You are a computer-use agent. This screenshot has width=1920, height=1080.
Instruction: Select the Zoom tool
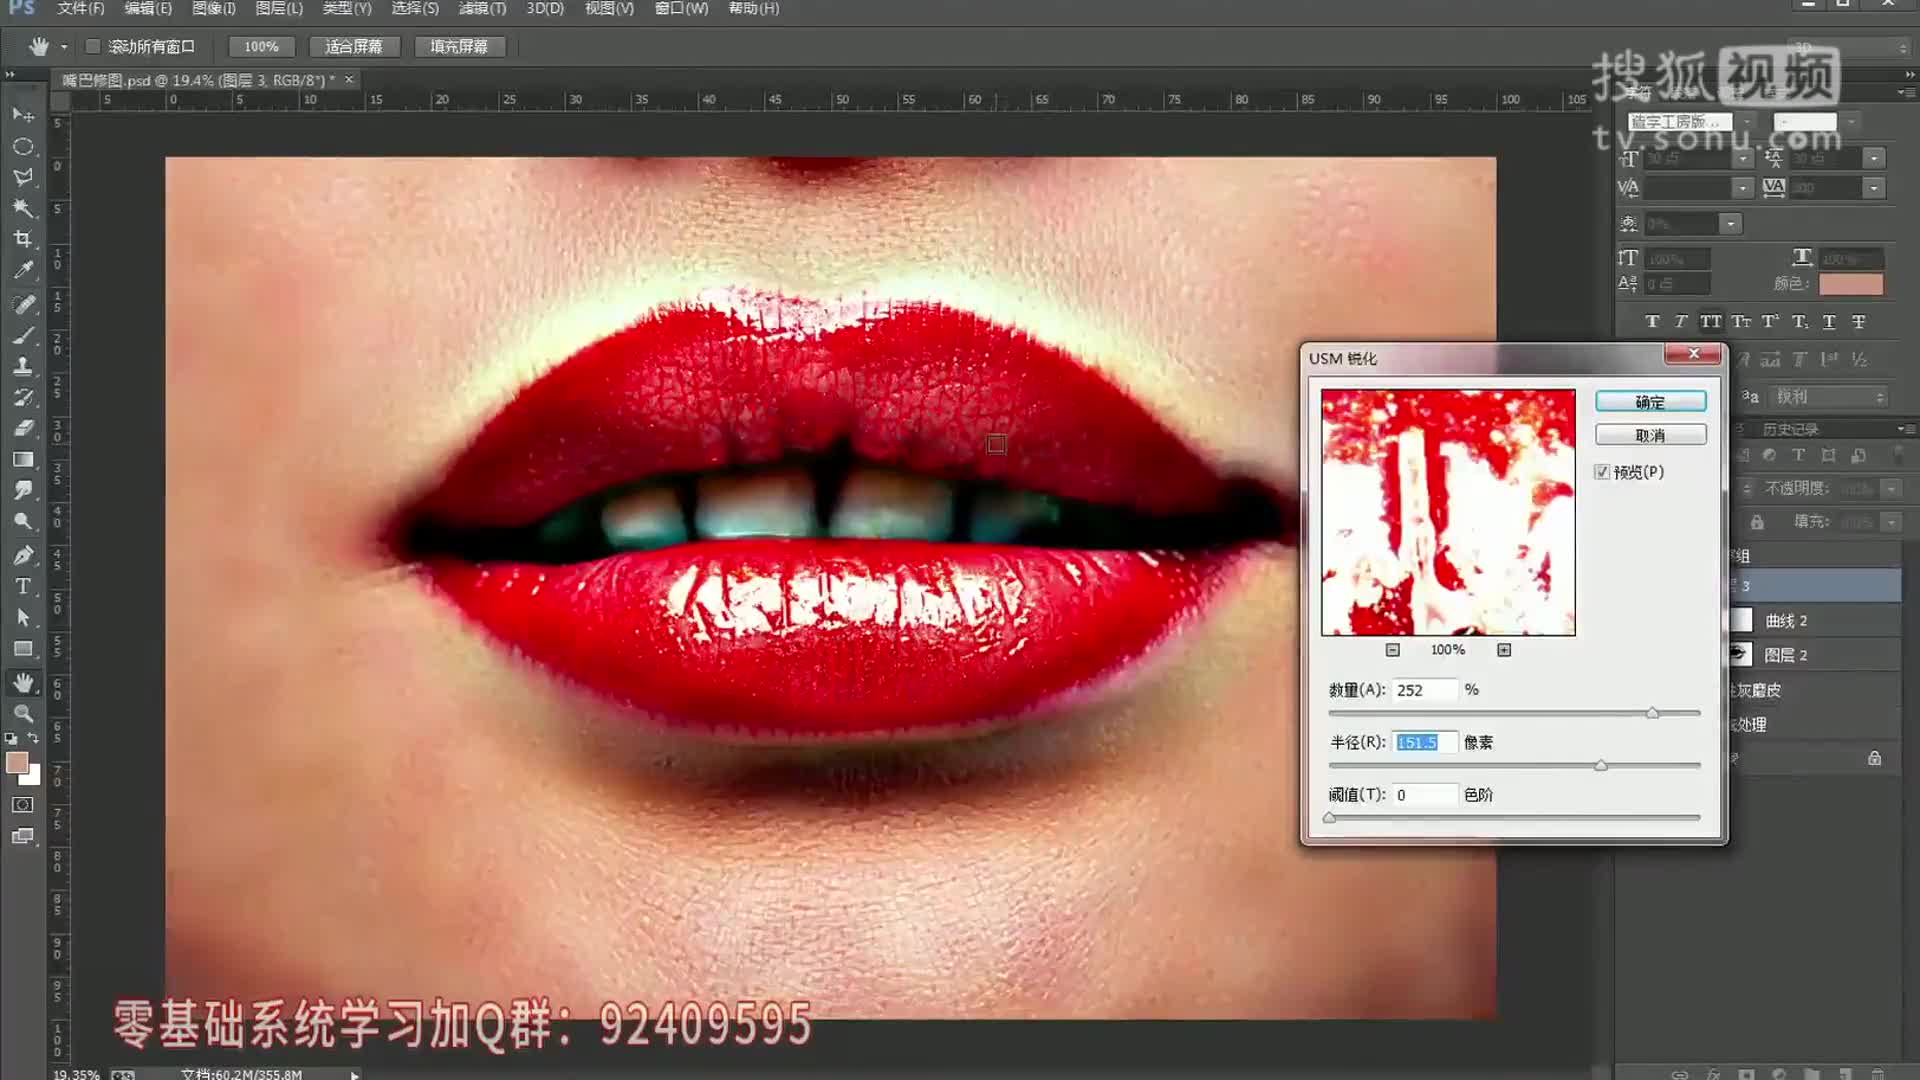(x=23, y=713)
